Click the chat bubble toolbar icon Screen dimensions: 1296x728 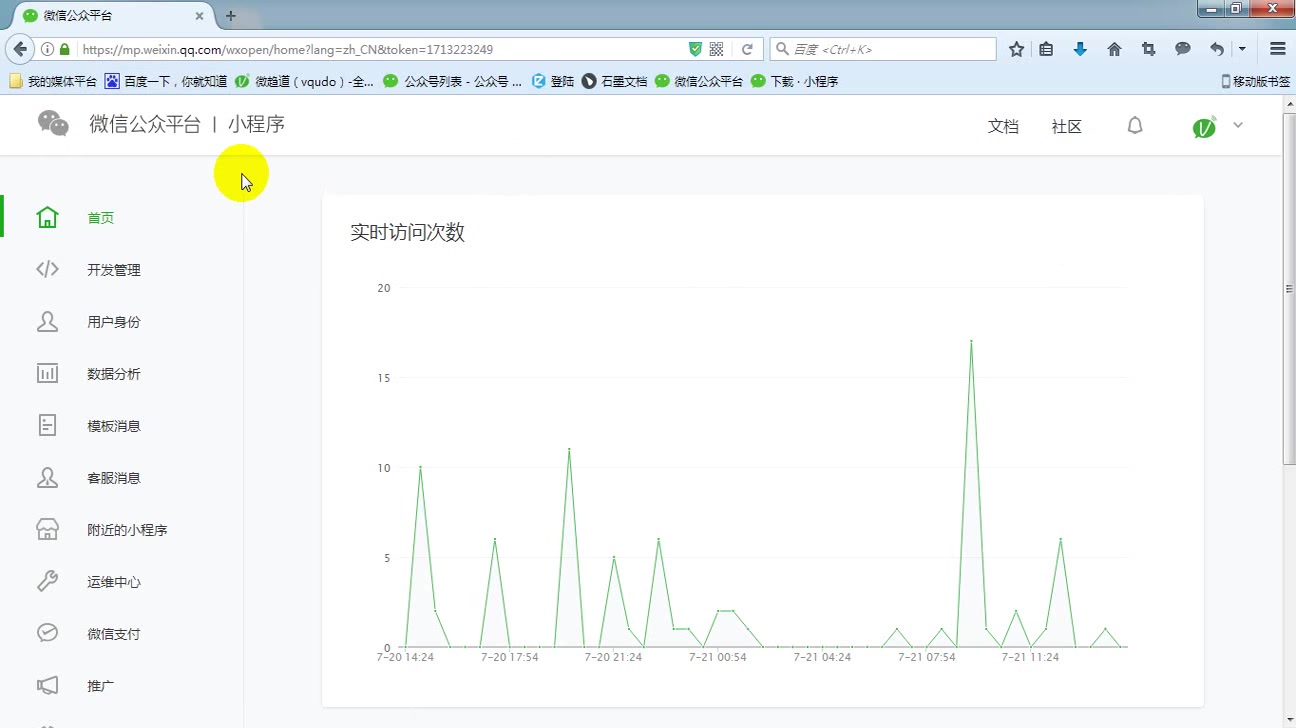[1182, 49]
